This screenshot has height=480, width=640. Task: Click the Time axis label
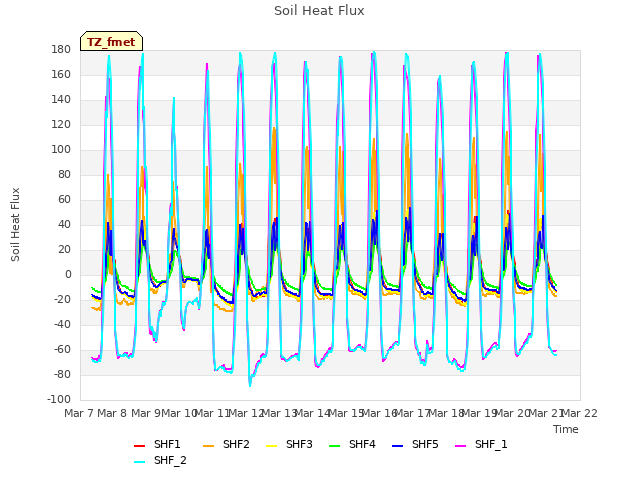click(x=566, y=429)
